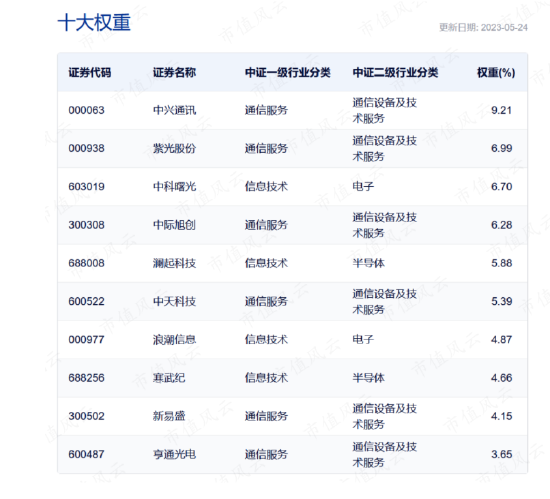550x499 pixels.
Task: Click stock name 澜起科技
Action: pos(174,263)
